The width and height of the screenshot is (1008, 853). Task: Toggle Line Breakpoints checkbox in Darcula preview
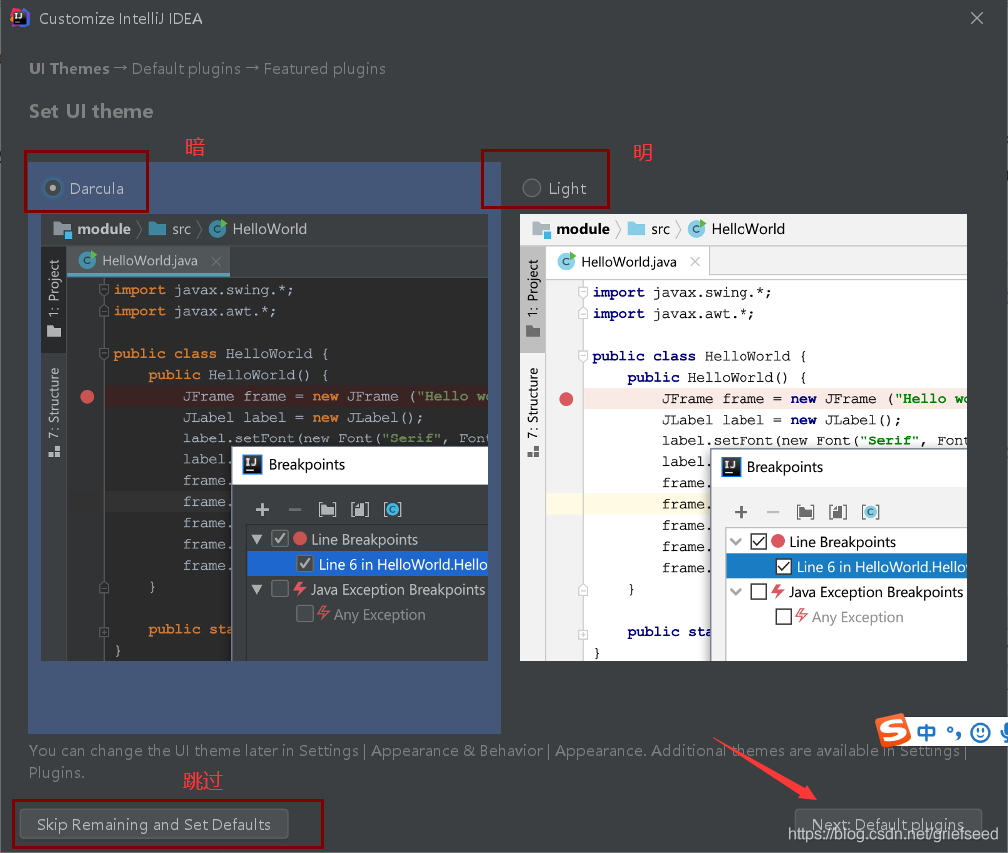point(280,539)
